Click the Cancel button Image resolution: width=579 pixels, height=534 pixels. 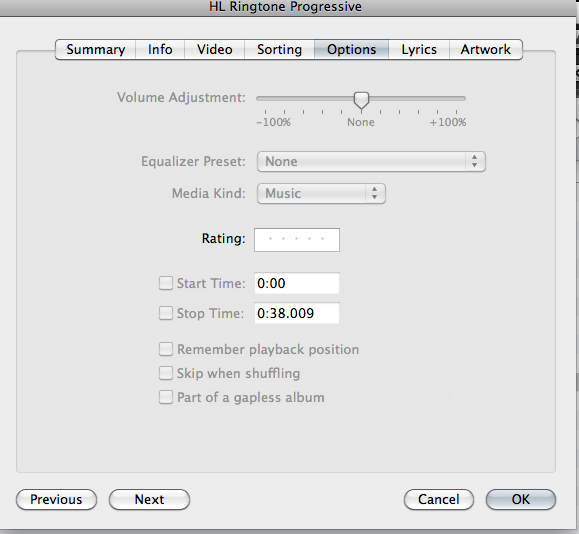point(439,500)
